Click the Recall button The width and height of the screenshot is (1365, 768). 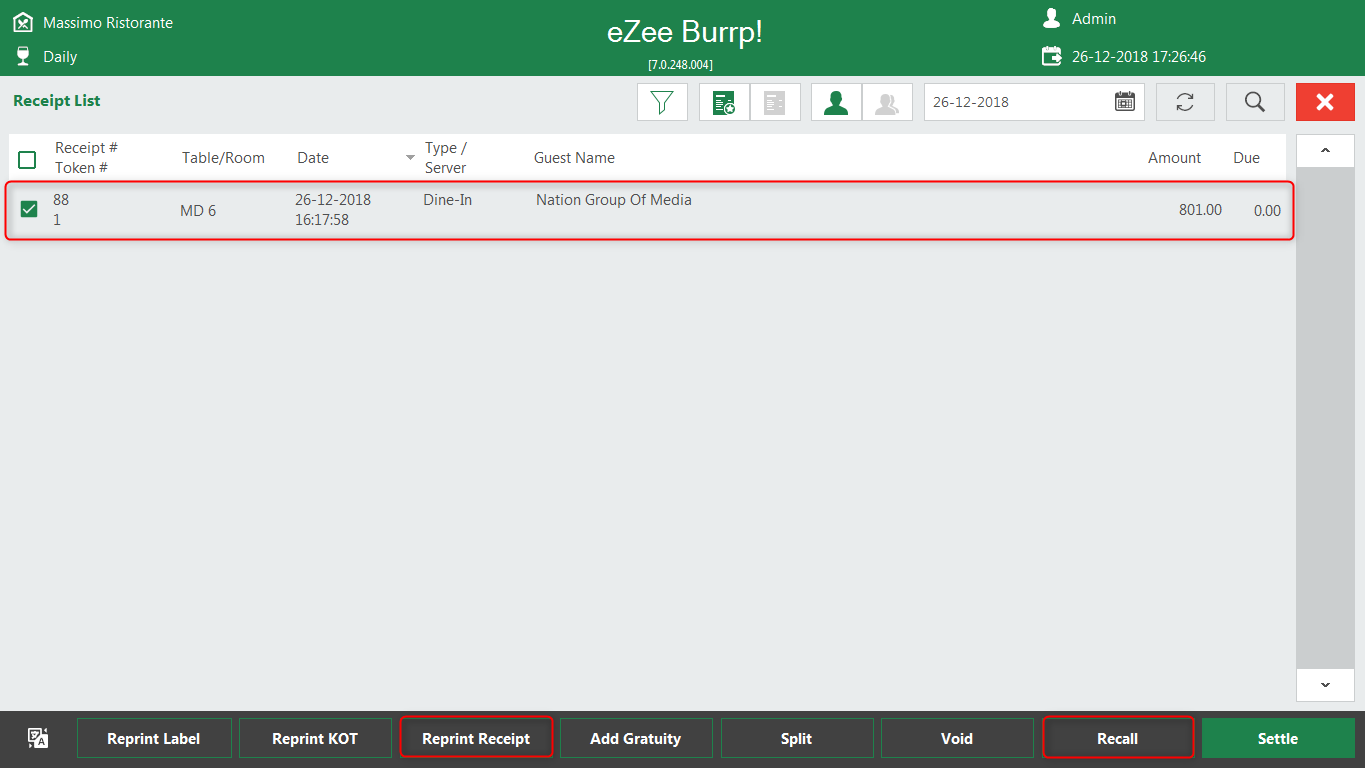1118,738
